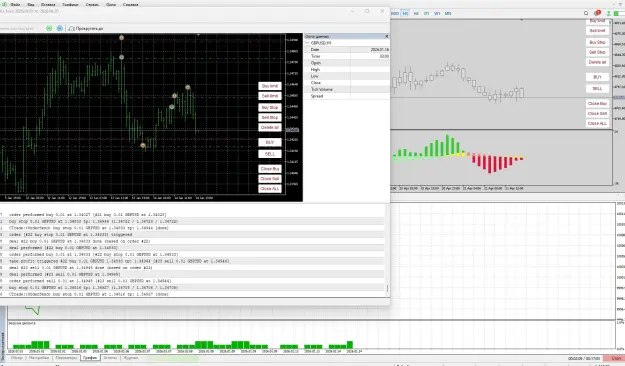Click the green download arrow icon

tap(609, 14)
